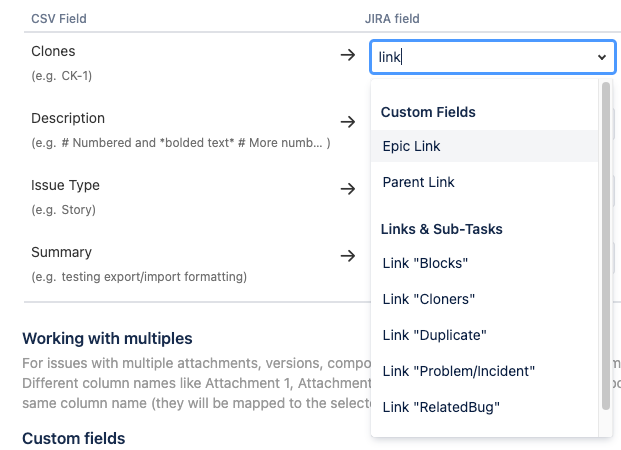
Task: Choose Link "Duplicate" in the dropdown
Action: [434, 335]
